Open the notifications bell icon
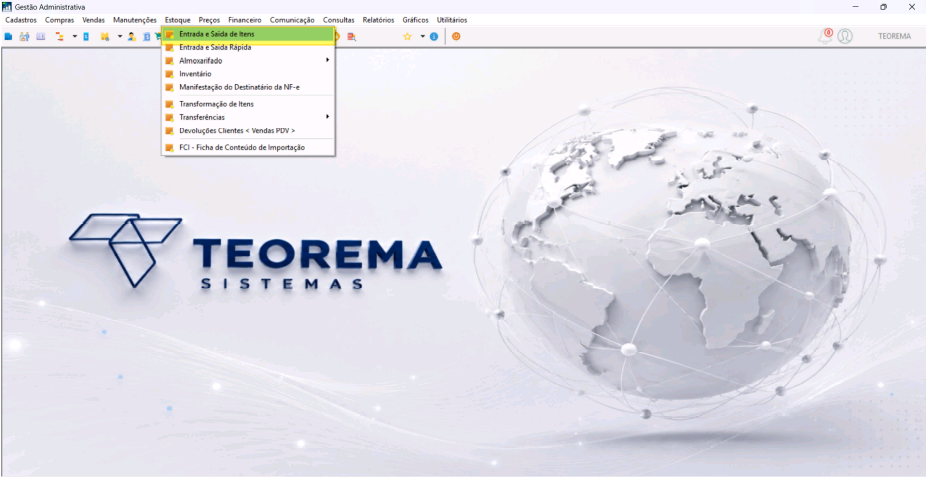This screenshot has width=926, height=477. (824, 36)
